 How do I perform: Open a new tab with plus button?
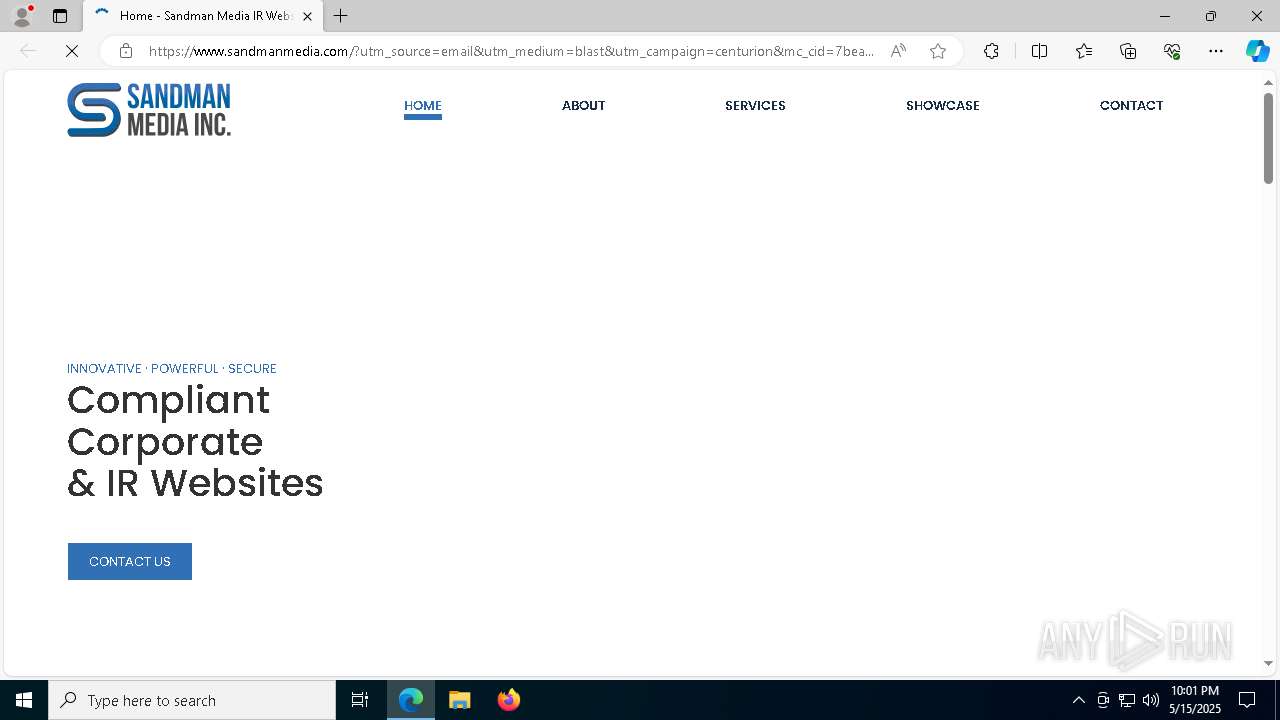click(341, 16)
